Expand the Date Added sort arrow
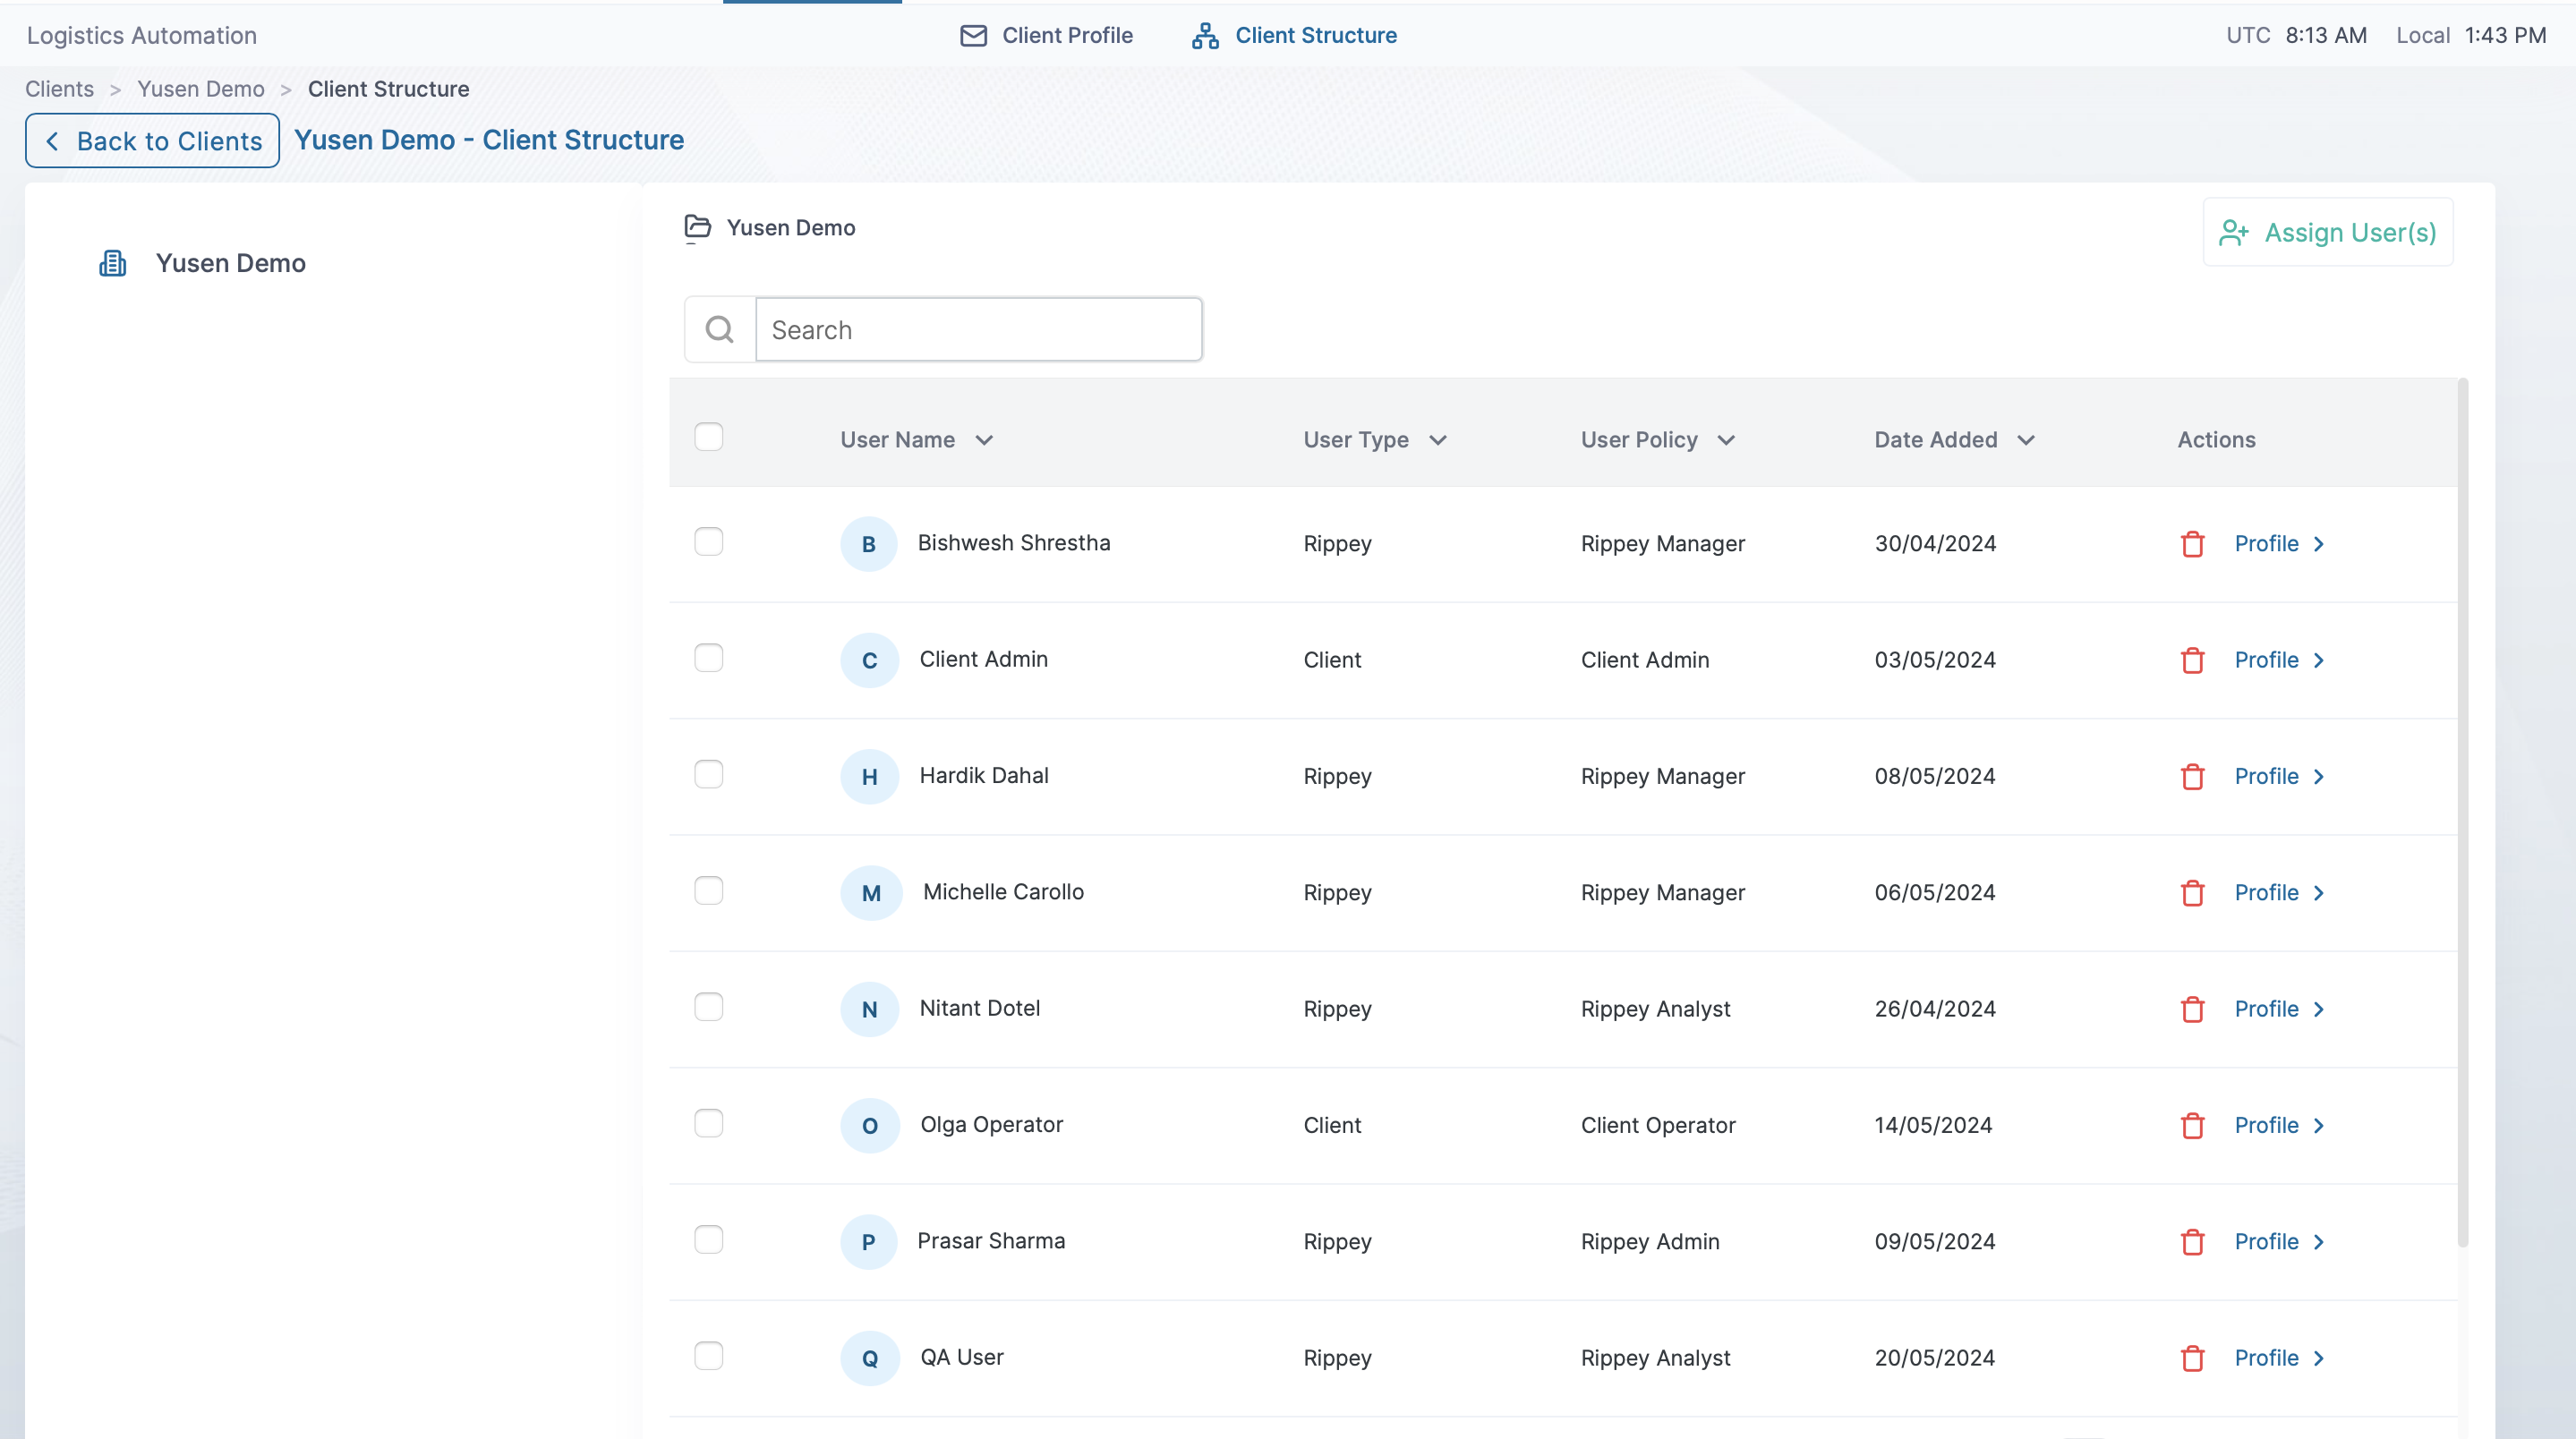2576x1439 pixels. coord(2026,440)
